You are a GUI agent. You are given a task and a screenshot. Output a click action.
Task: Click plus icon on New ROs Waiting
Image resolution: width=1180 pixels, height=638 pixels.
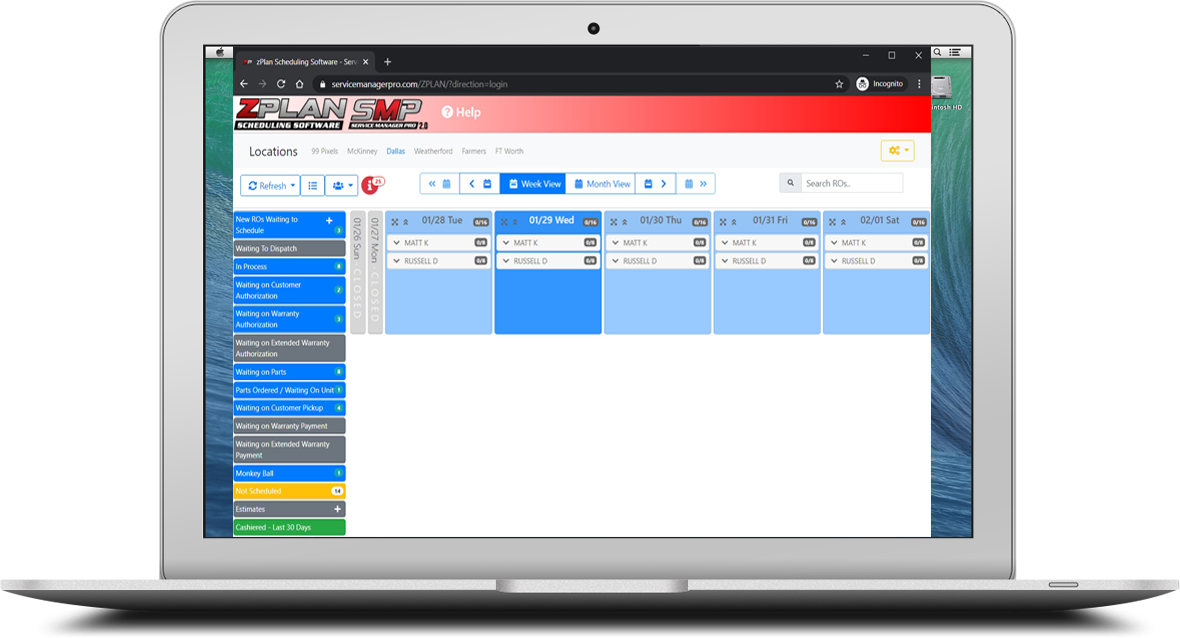(x=329, y=220)
